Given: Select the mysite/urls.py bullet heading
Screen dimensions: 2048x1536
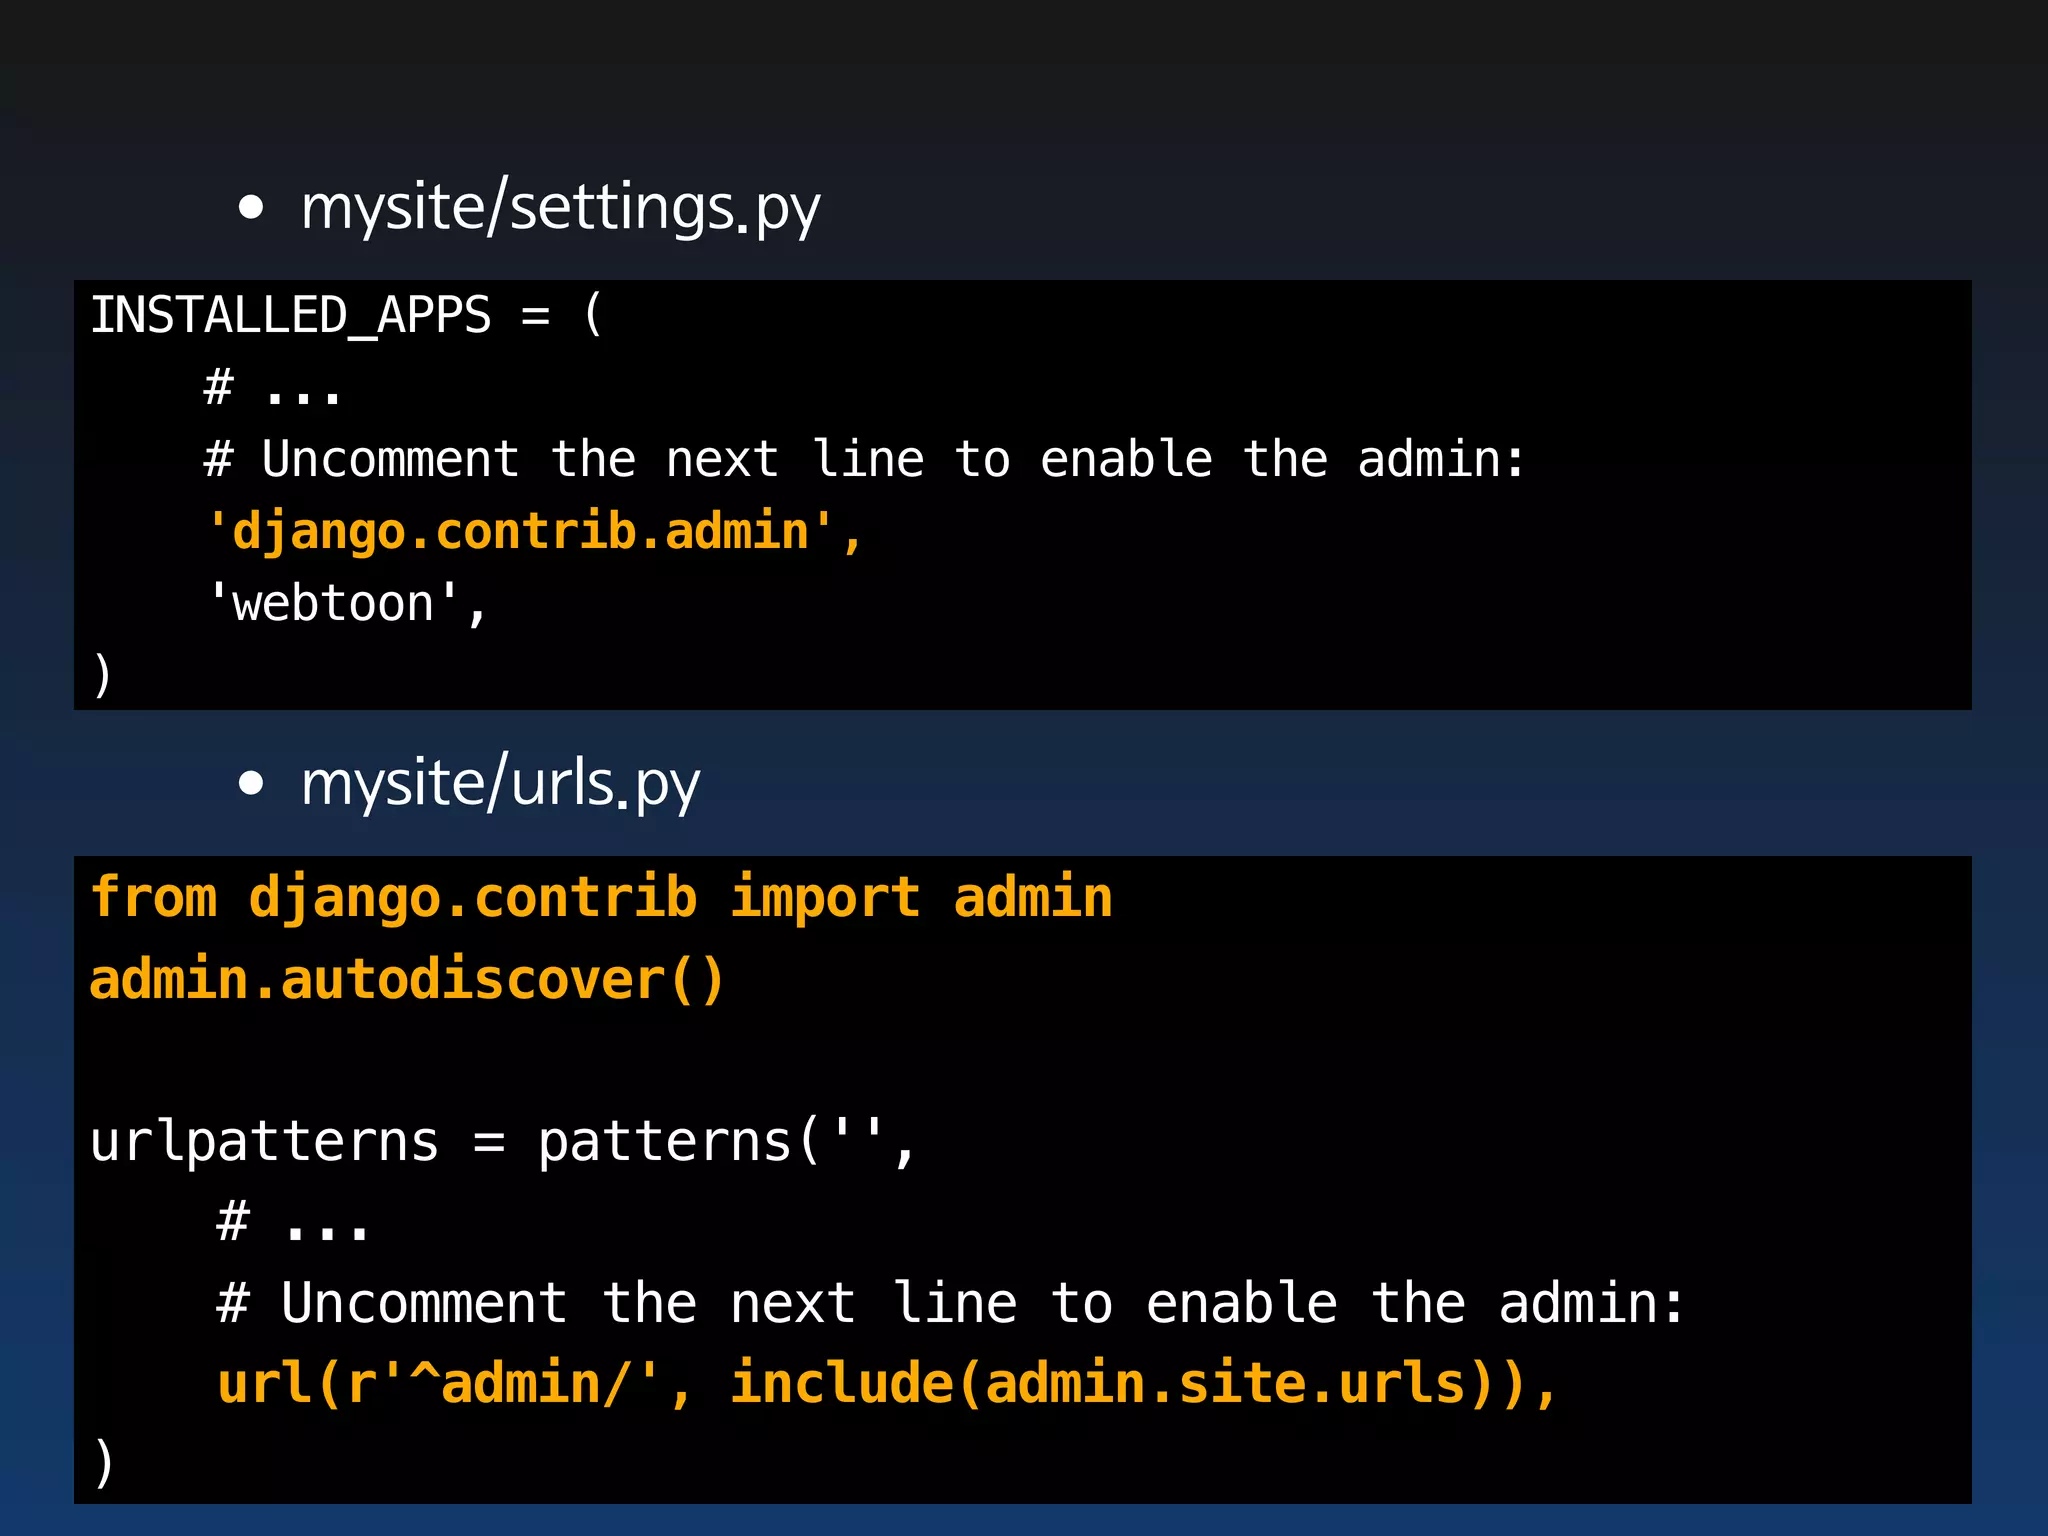Looking at the screenshot, I should (500, 783).
